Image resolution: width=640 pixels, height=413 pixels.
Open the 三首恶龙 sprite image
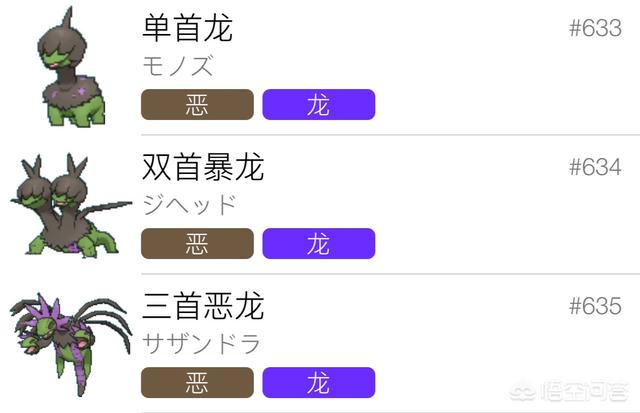[x=71, y=344]
